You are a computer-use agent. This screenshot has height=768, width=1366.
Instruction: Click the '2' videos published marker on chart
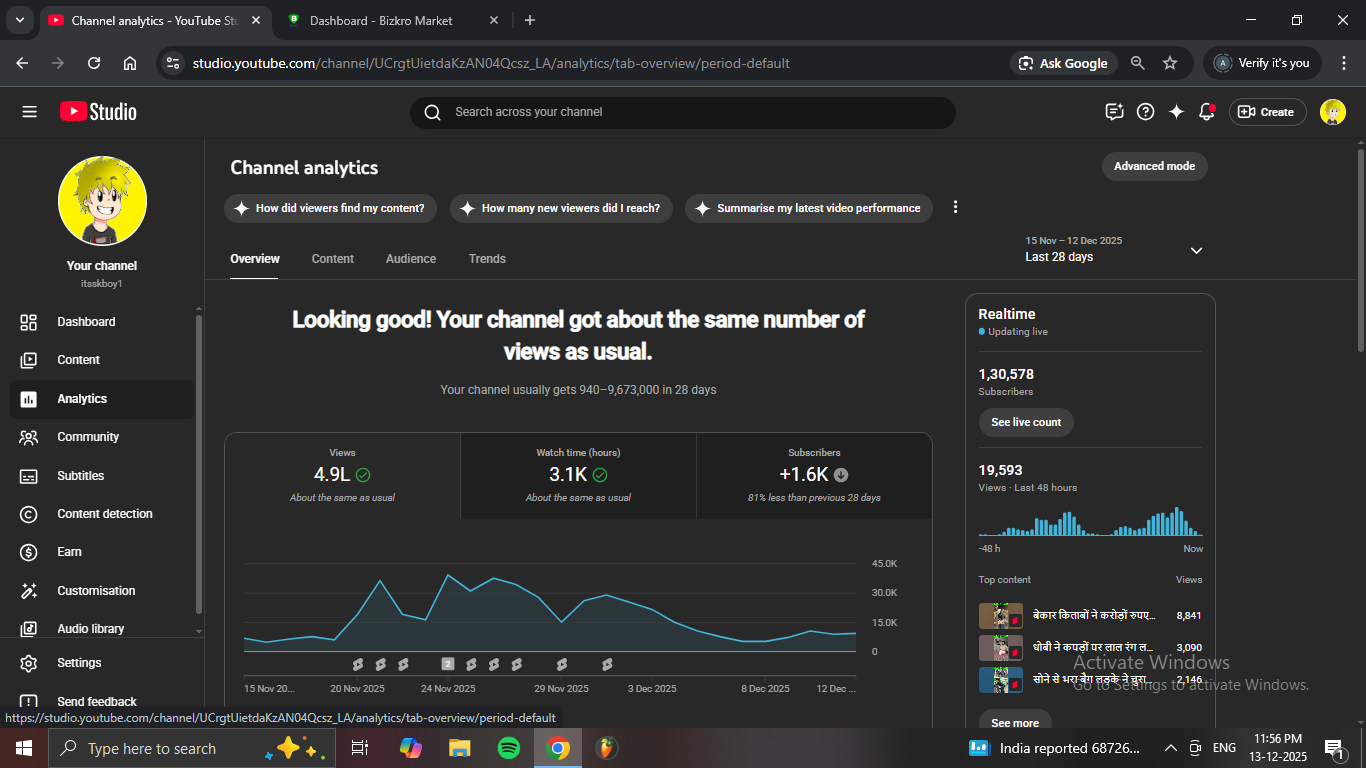[x=448, y=664]
